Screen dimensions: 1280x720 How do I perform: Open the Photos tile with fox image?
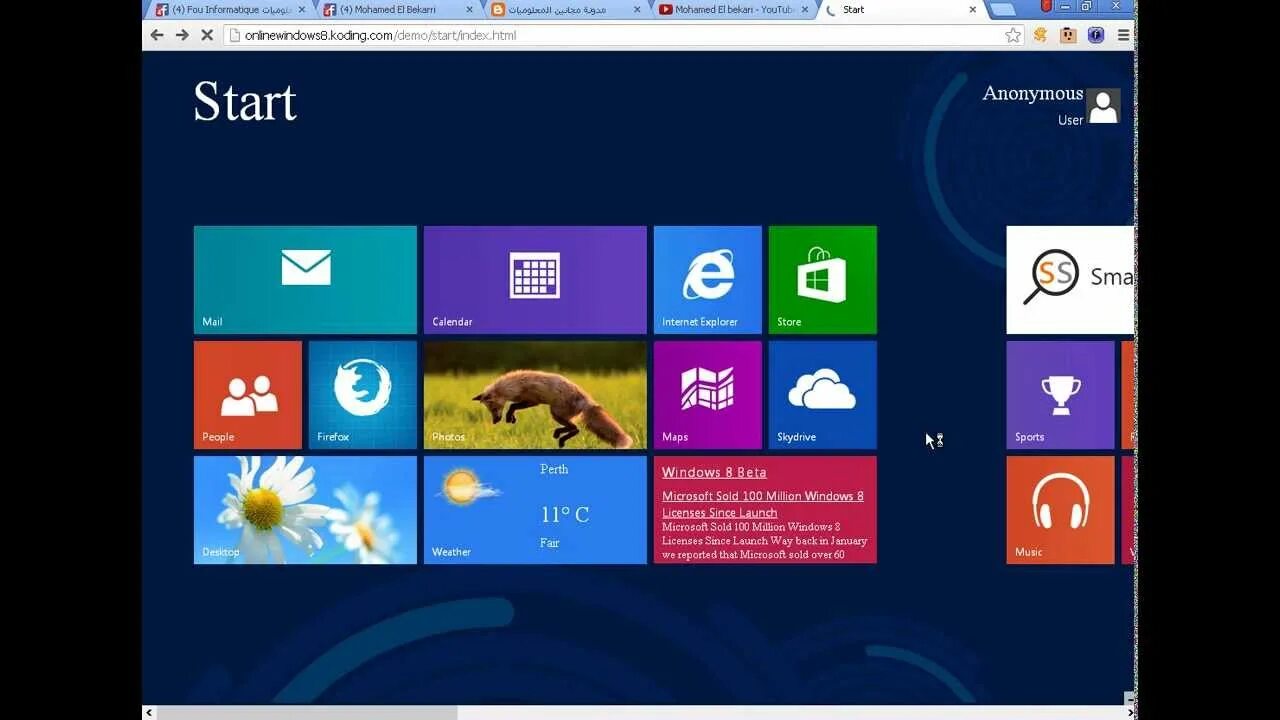(x=535, y=395)
